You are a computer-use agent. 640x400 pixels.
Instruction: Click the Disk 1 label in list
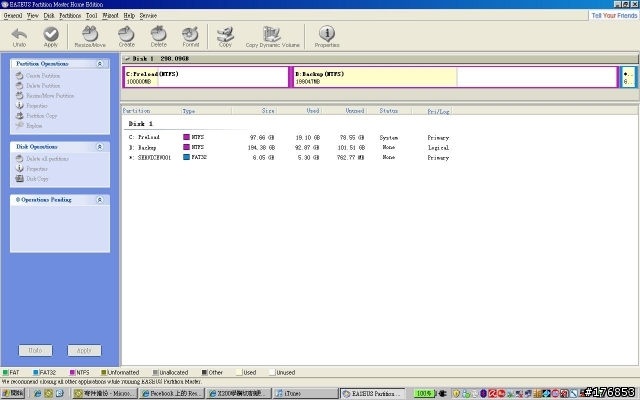[x=140, y=124]
